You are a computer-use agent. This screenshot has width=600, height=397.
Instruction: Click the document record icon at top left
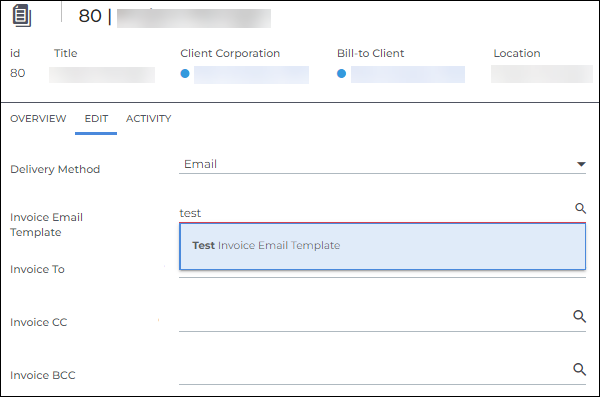[22, 16]
